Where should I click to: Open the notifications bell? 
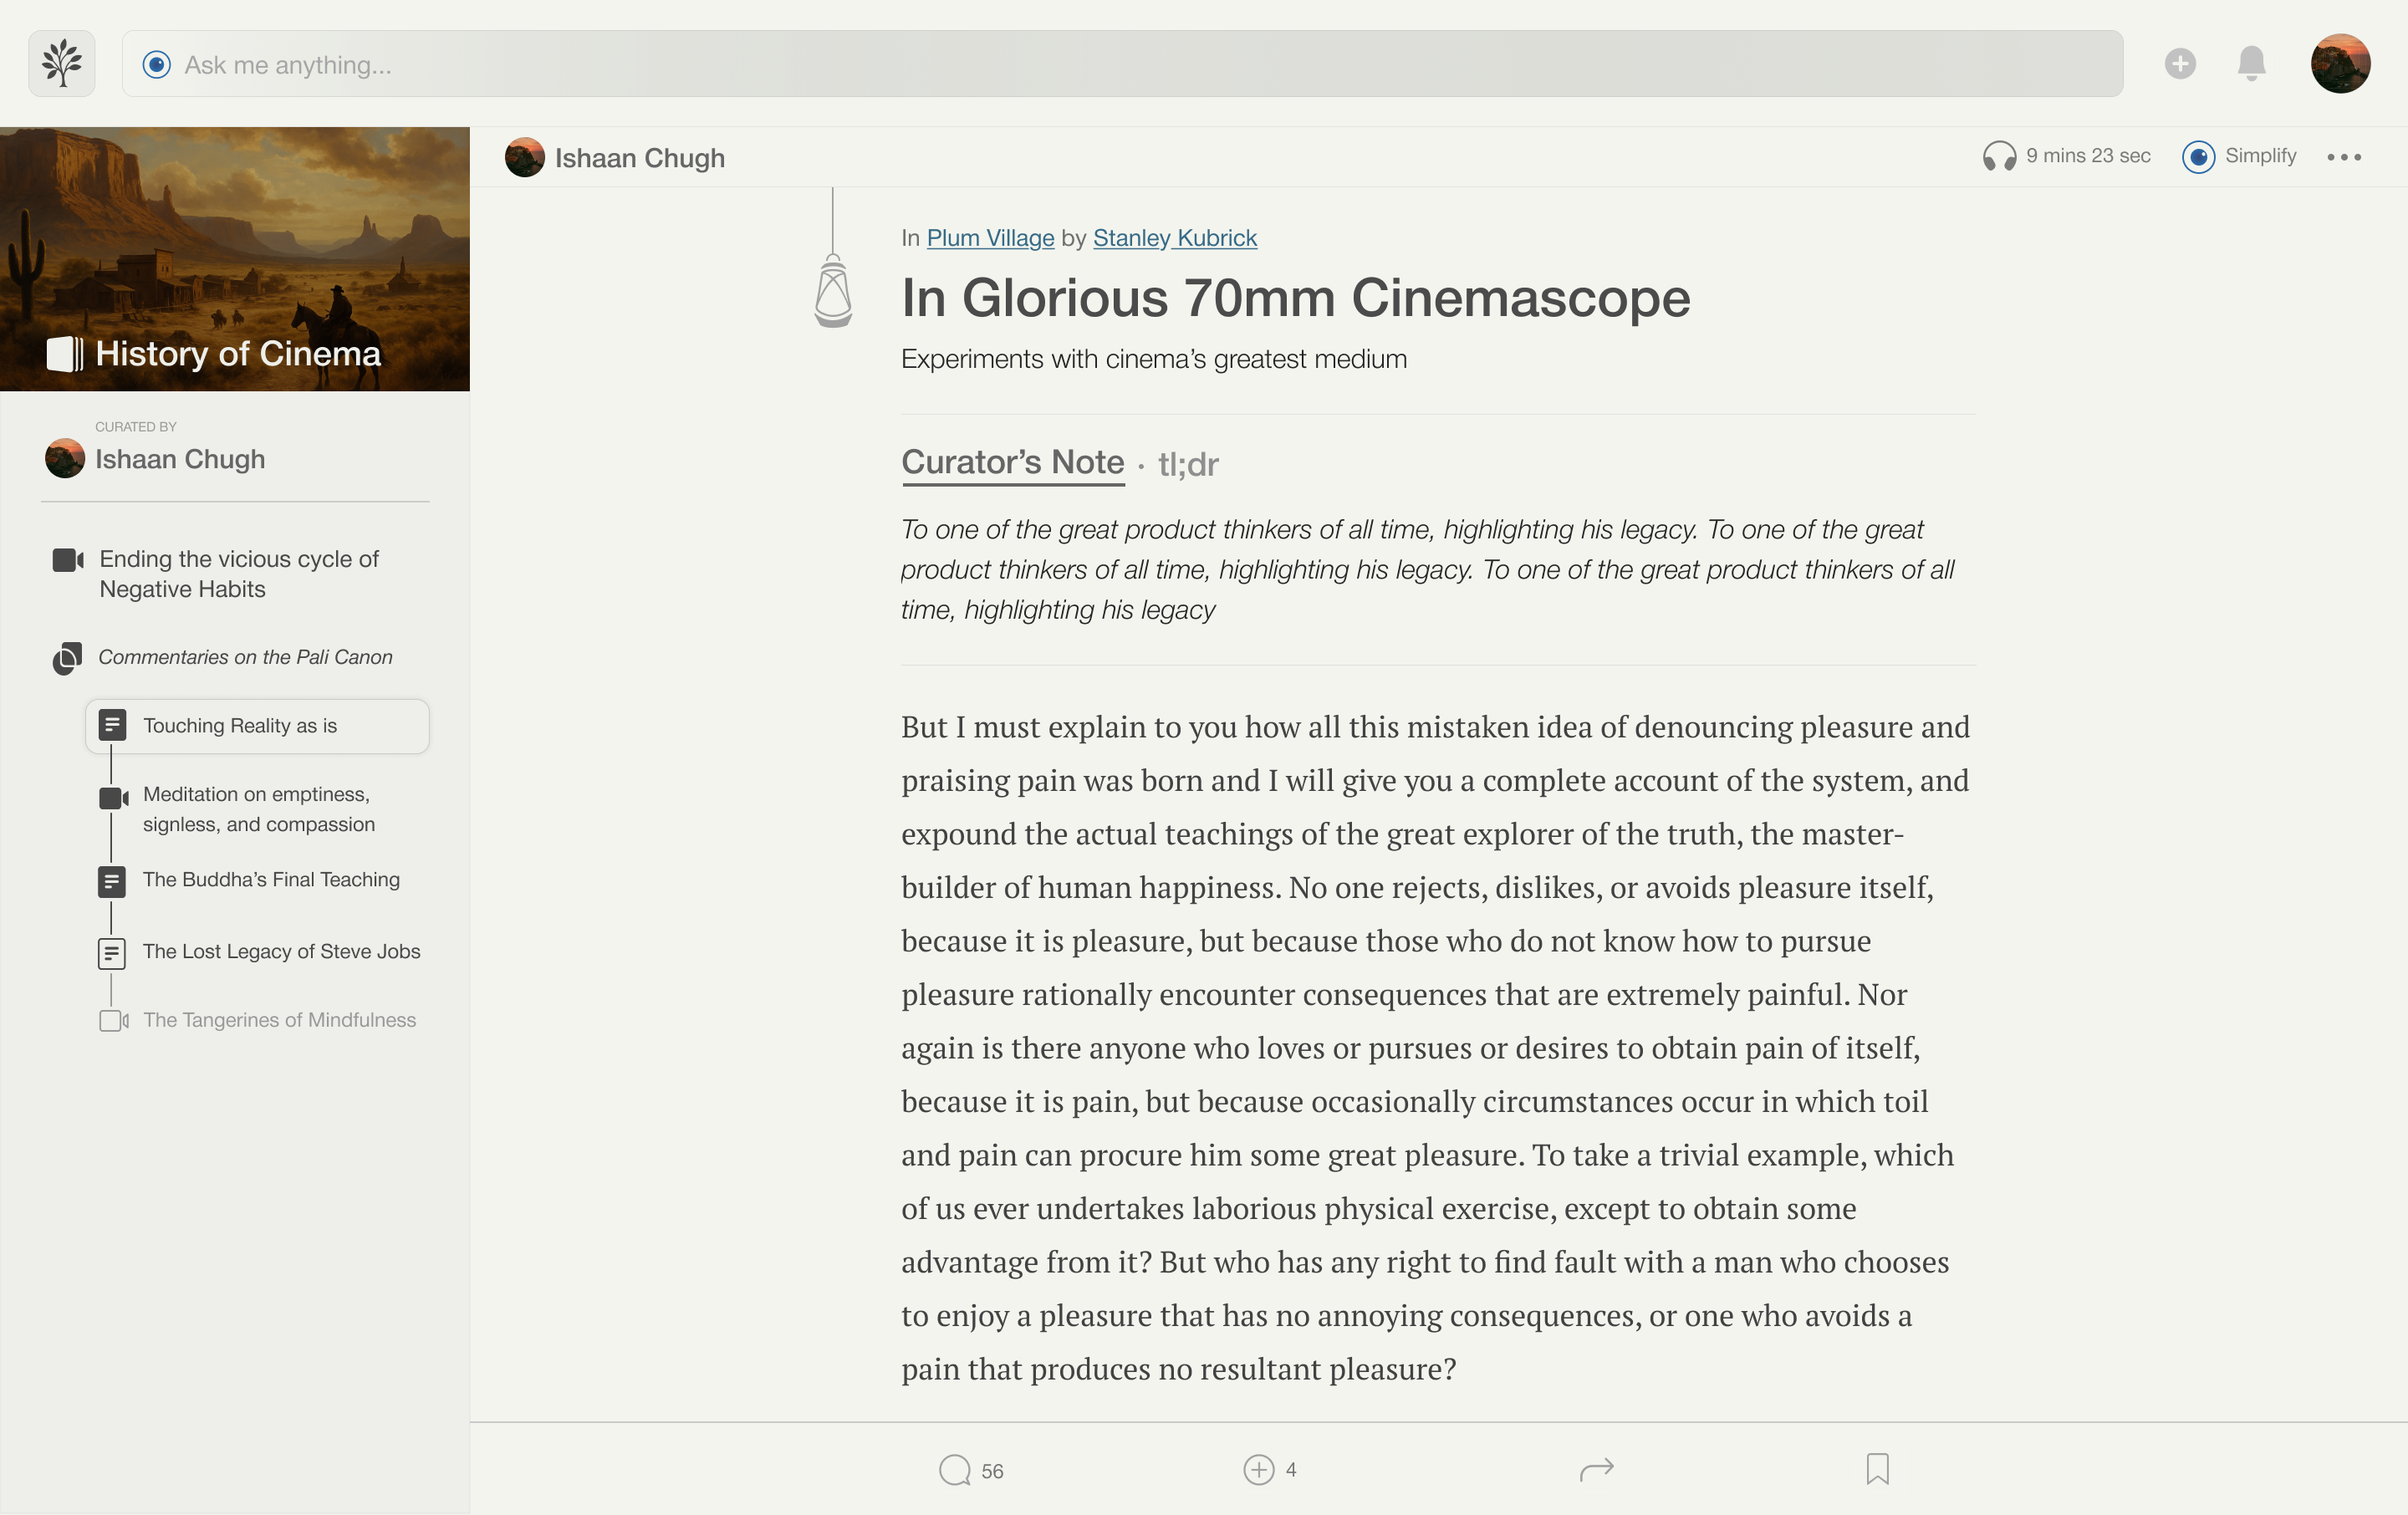[x=2251, y=64]
